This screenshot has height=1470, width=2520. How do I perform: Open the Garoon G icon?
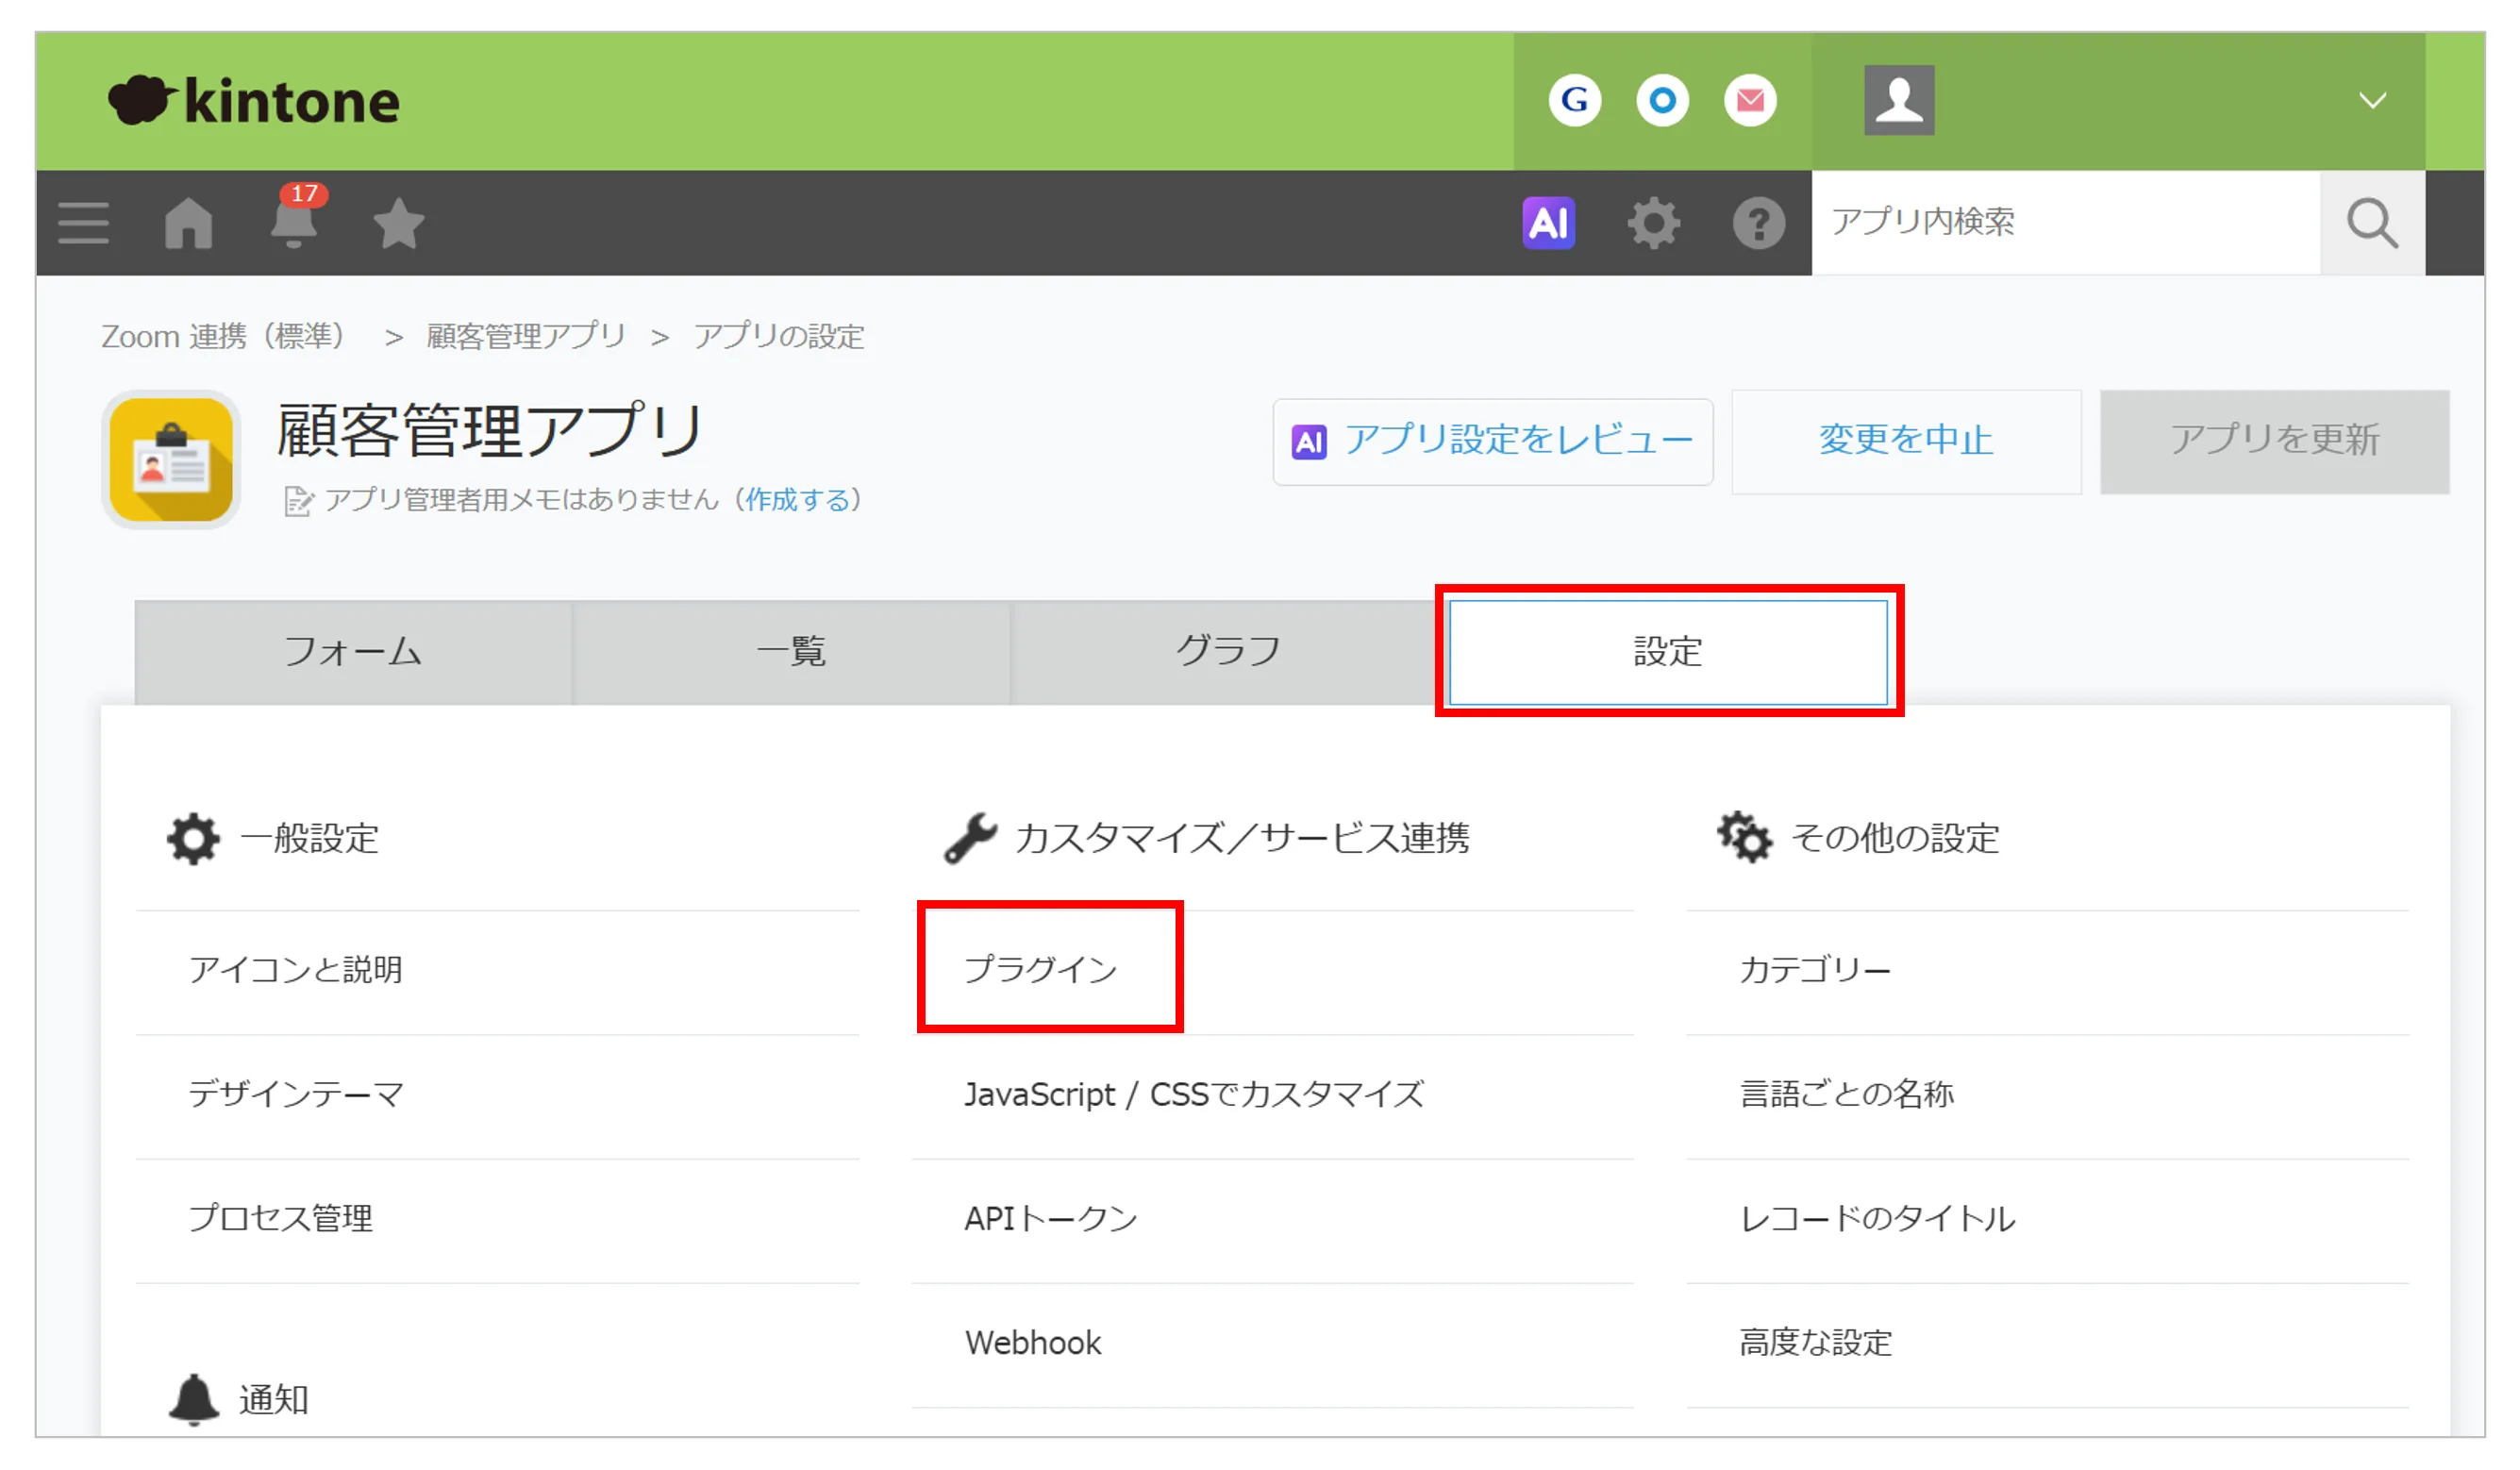[x=1574, y=100]
